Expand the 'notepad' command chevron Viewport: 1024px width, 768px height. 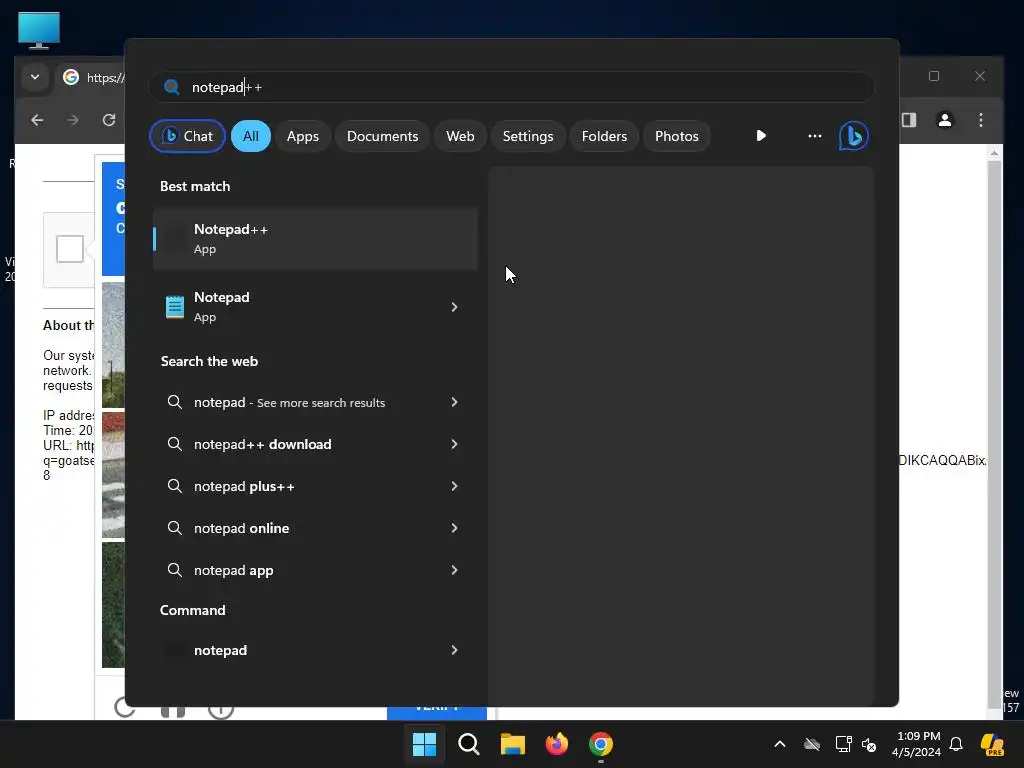[x=455, y=650]
